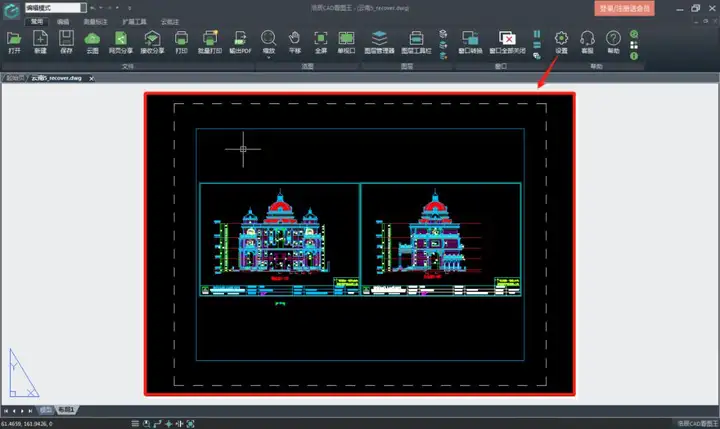Click the 帮助 help question-mark icon

[x=613, y=39]
